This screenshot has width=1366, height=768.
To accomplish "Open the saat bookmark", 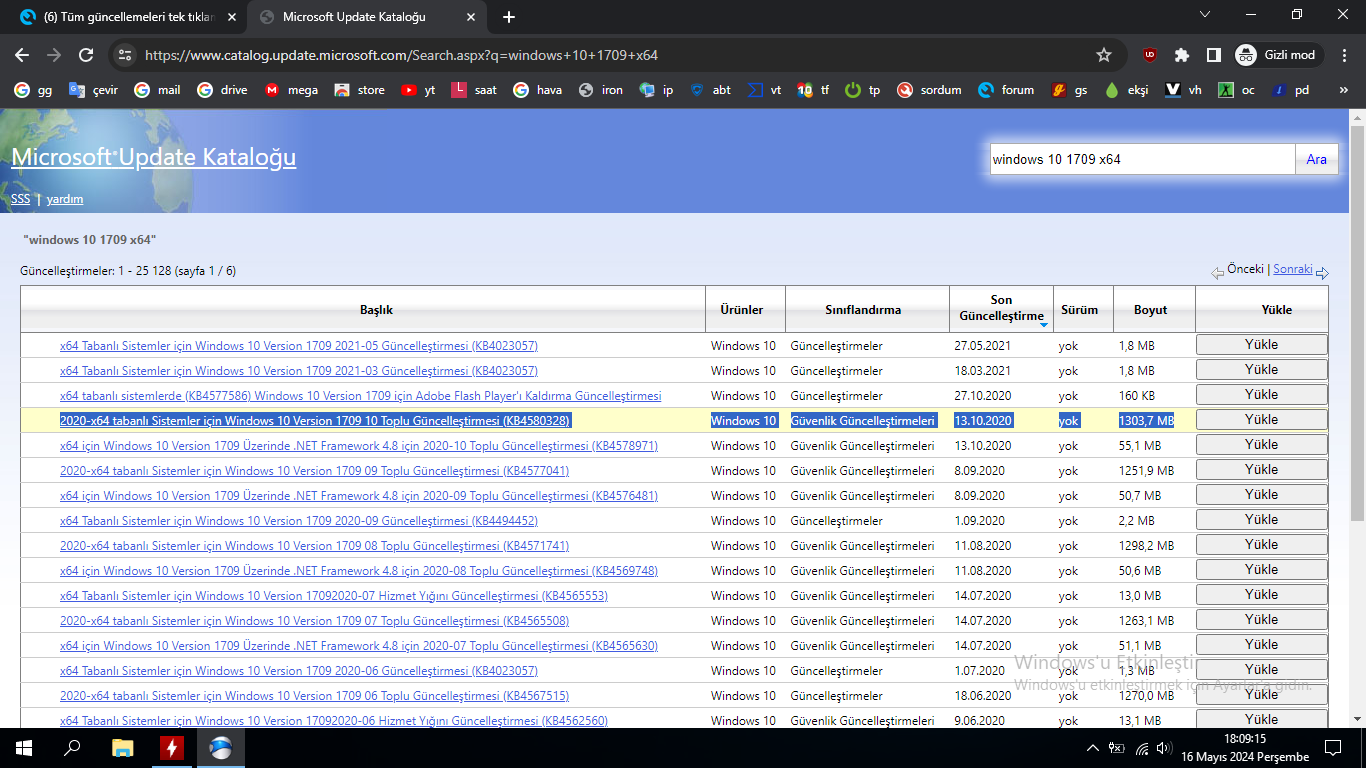I will click(474, 90).
